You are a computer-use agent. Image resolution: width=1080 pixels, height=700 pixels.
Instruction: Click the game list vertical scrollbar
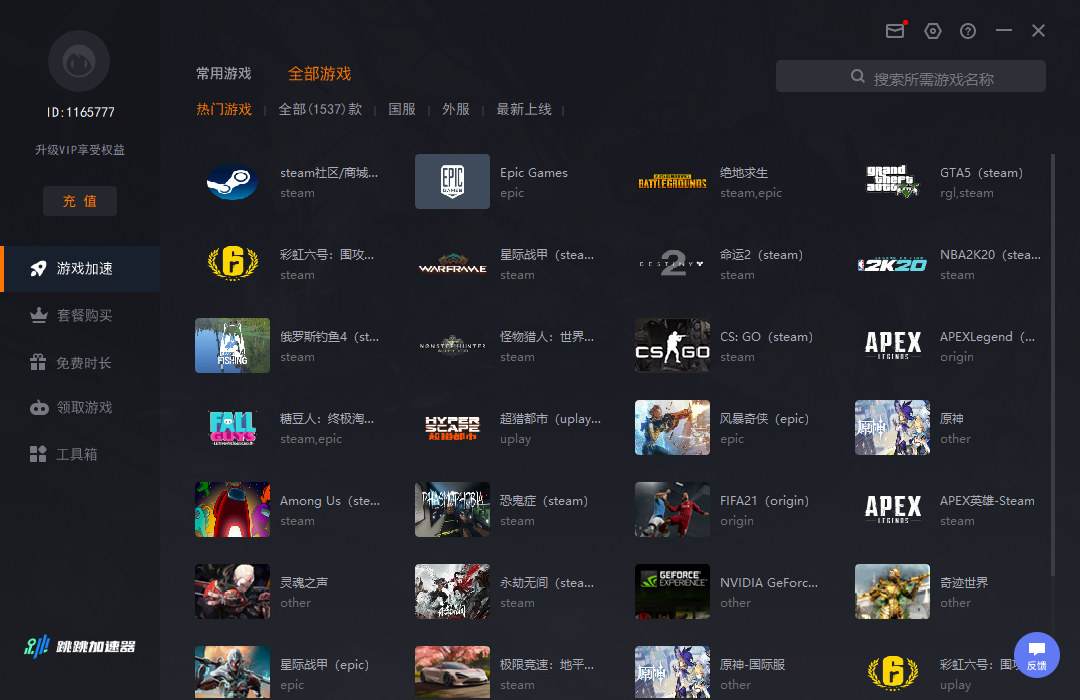(1052, 365)
